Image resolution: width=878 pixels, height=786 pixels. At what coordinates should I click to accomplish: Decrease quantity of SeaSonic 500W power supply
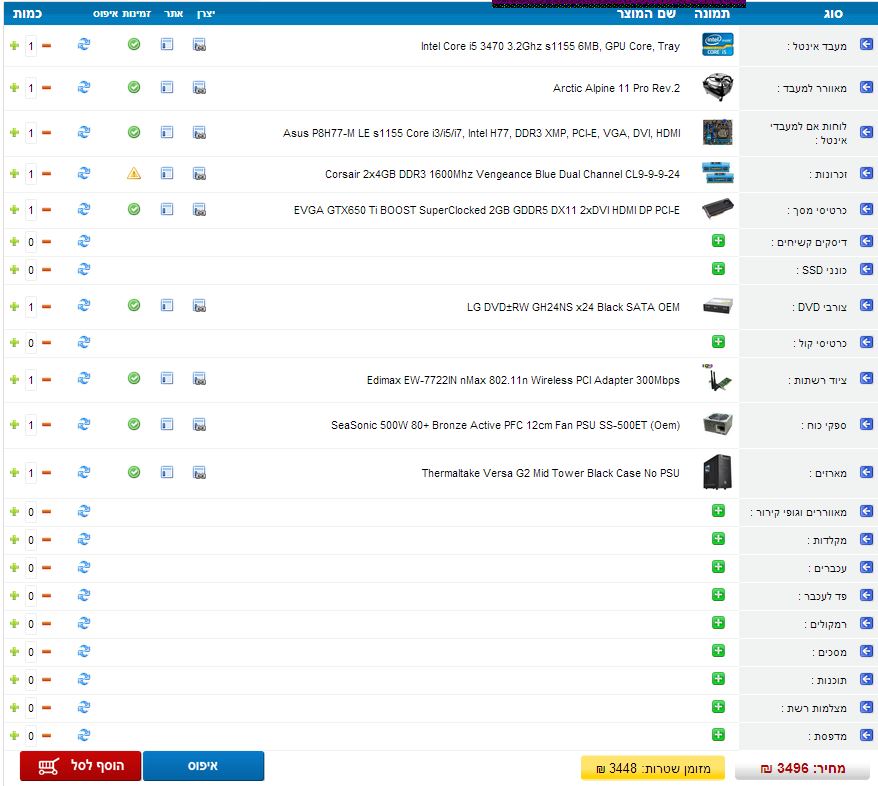click(46, 424)
